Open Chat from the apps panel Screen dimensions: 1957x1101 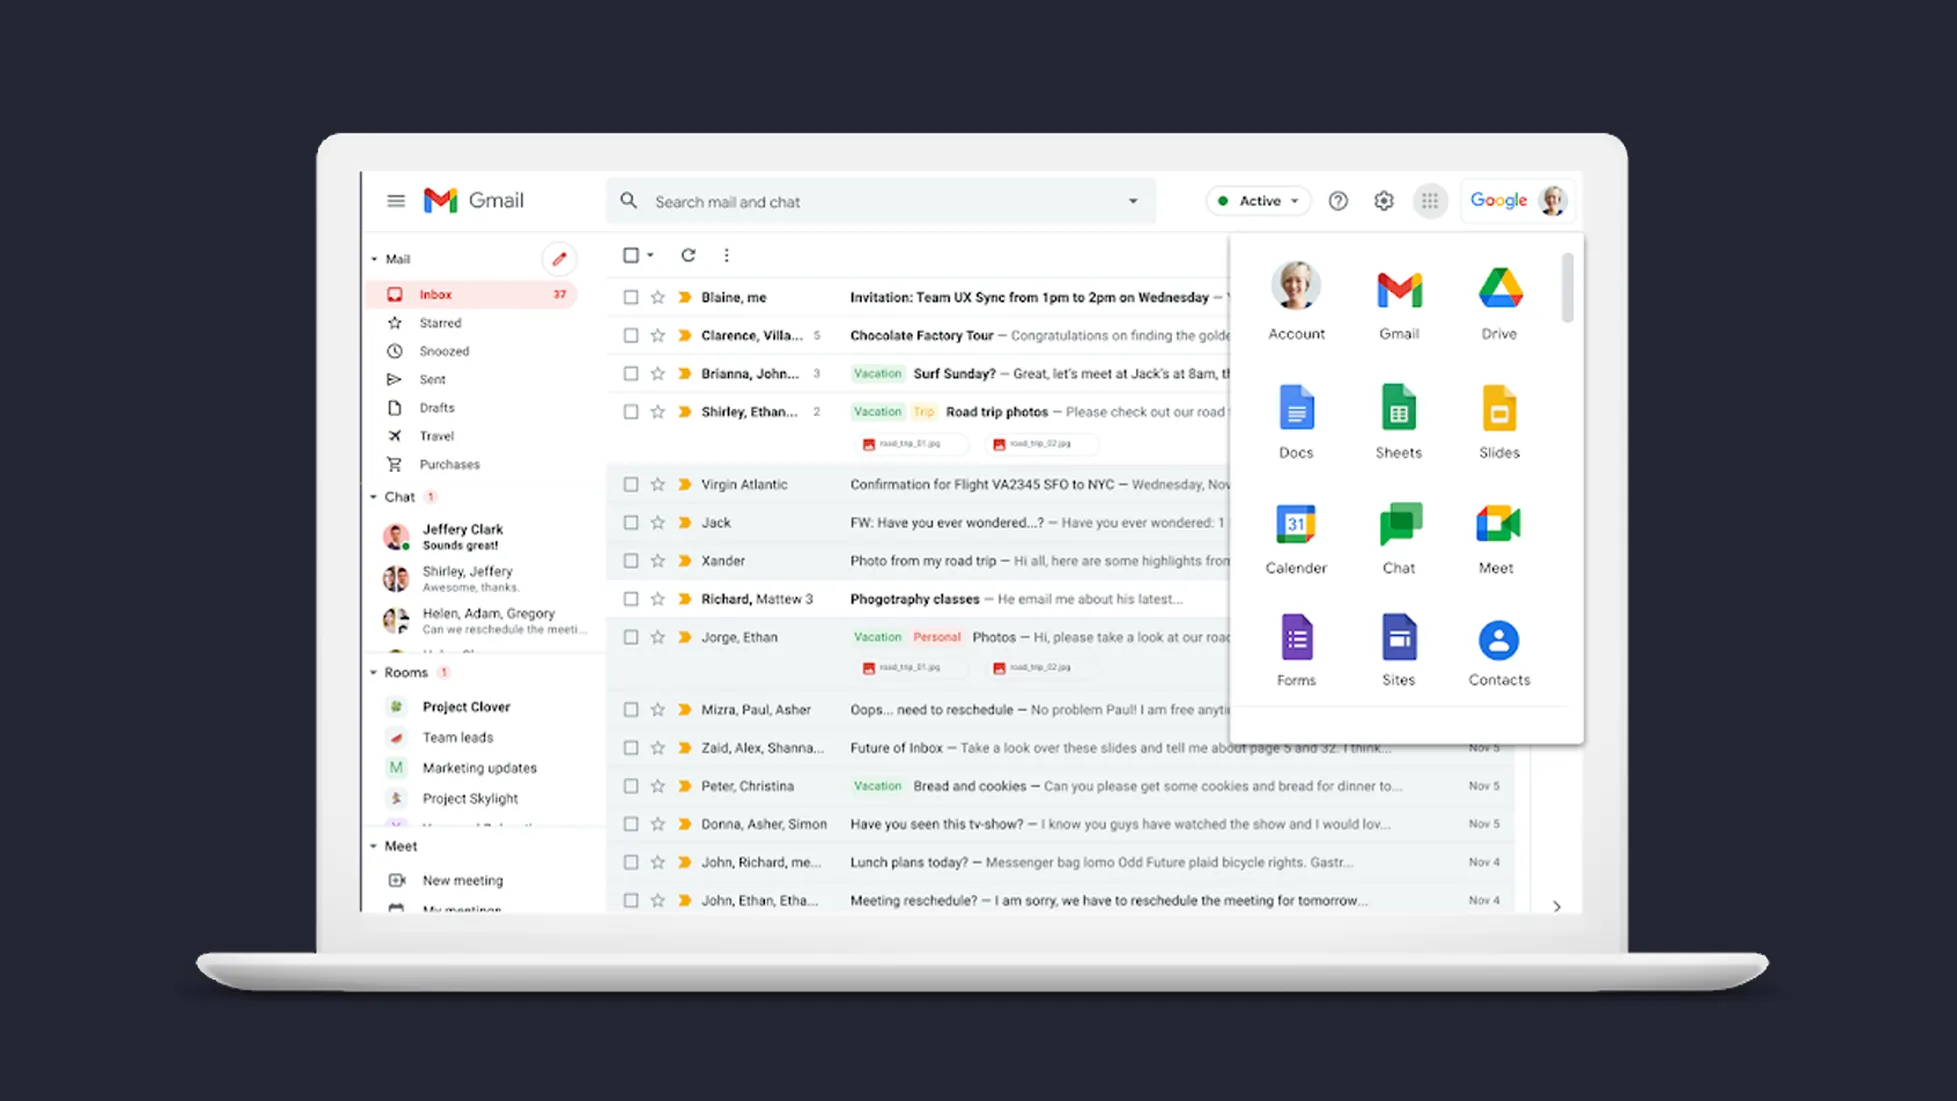(x=1399, y=539)
